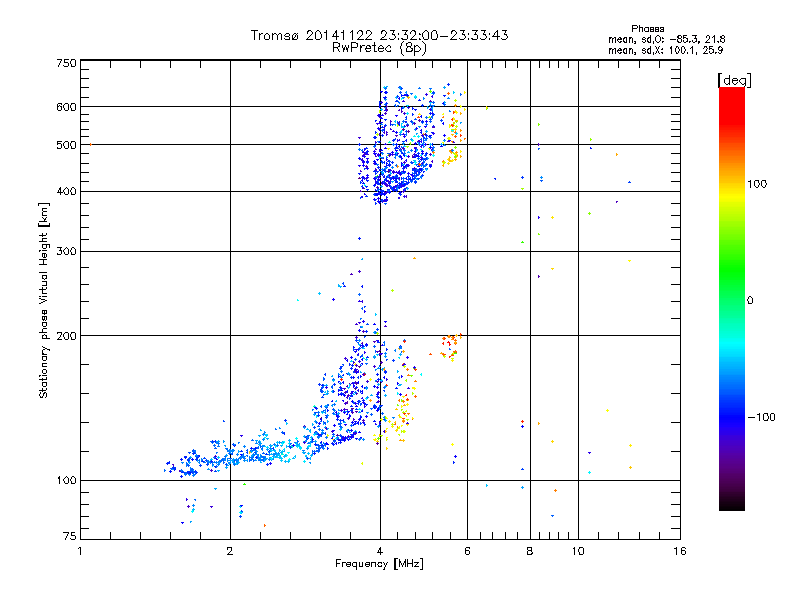Click y-axis tick label '500'

pyautogui.click(x=66, y=145)
